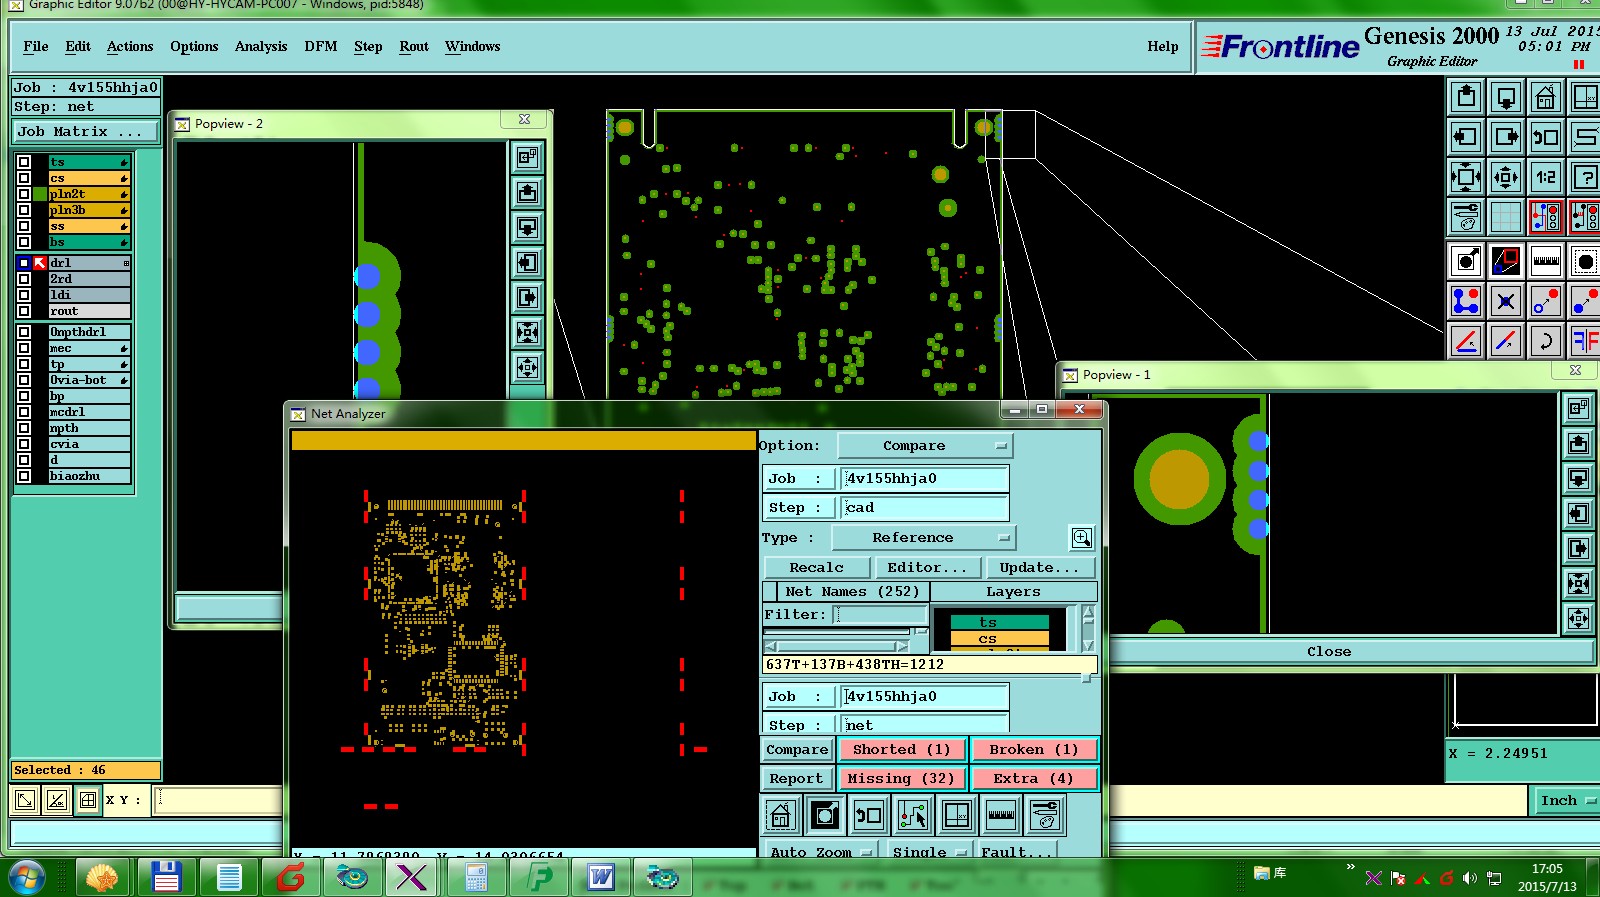Click the green color swatch beside pln2t
1600x897 pixels.
40,194
